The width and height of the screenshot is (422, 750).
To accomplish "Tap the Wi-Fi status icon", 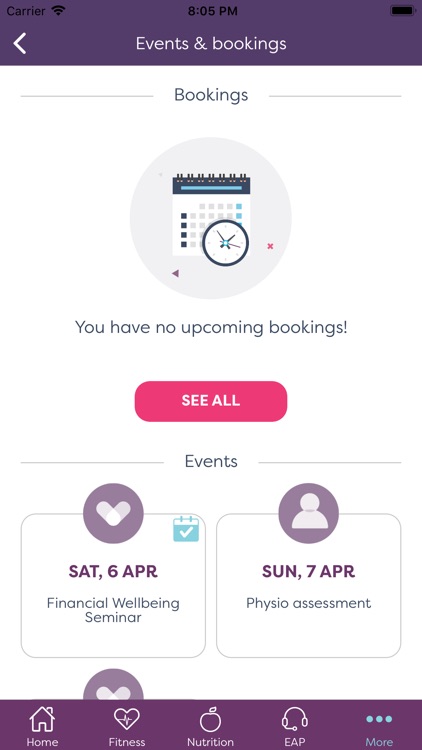I will pos(58,11).
